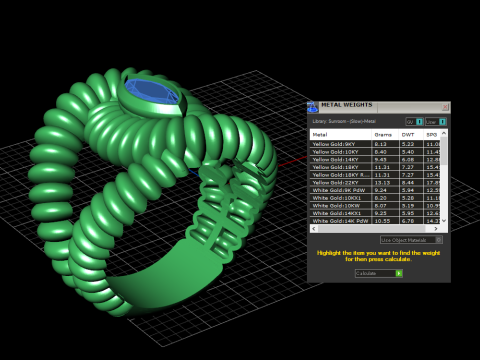
Task: Toggle the User library switch
Action: 436,122
